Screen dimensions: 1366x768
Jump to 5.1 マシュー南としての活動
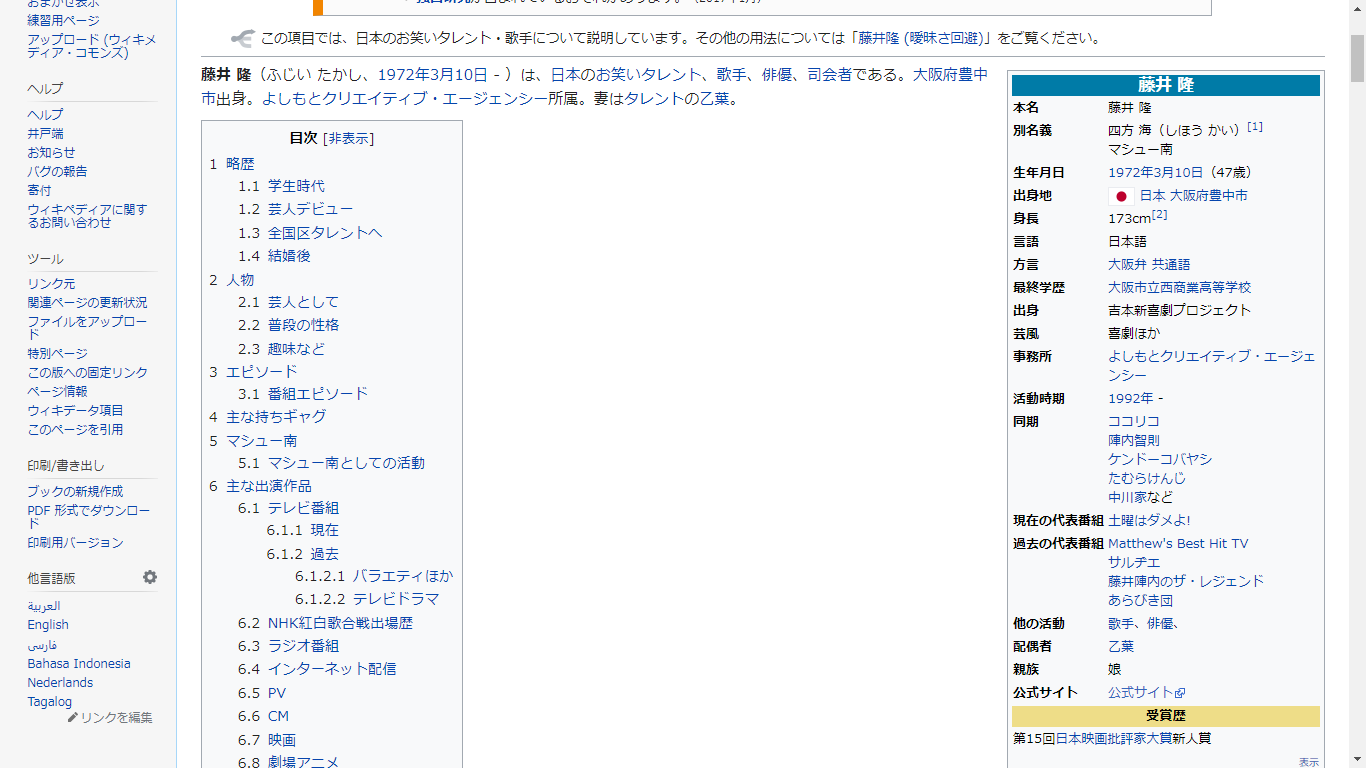coord(331,463)
